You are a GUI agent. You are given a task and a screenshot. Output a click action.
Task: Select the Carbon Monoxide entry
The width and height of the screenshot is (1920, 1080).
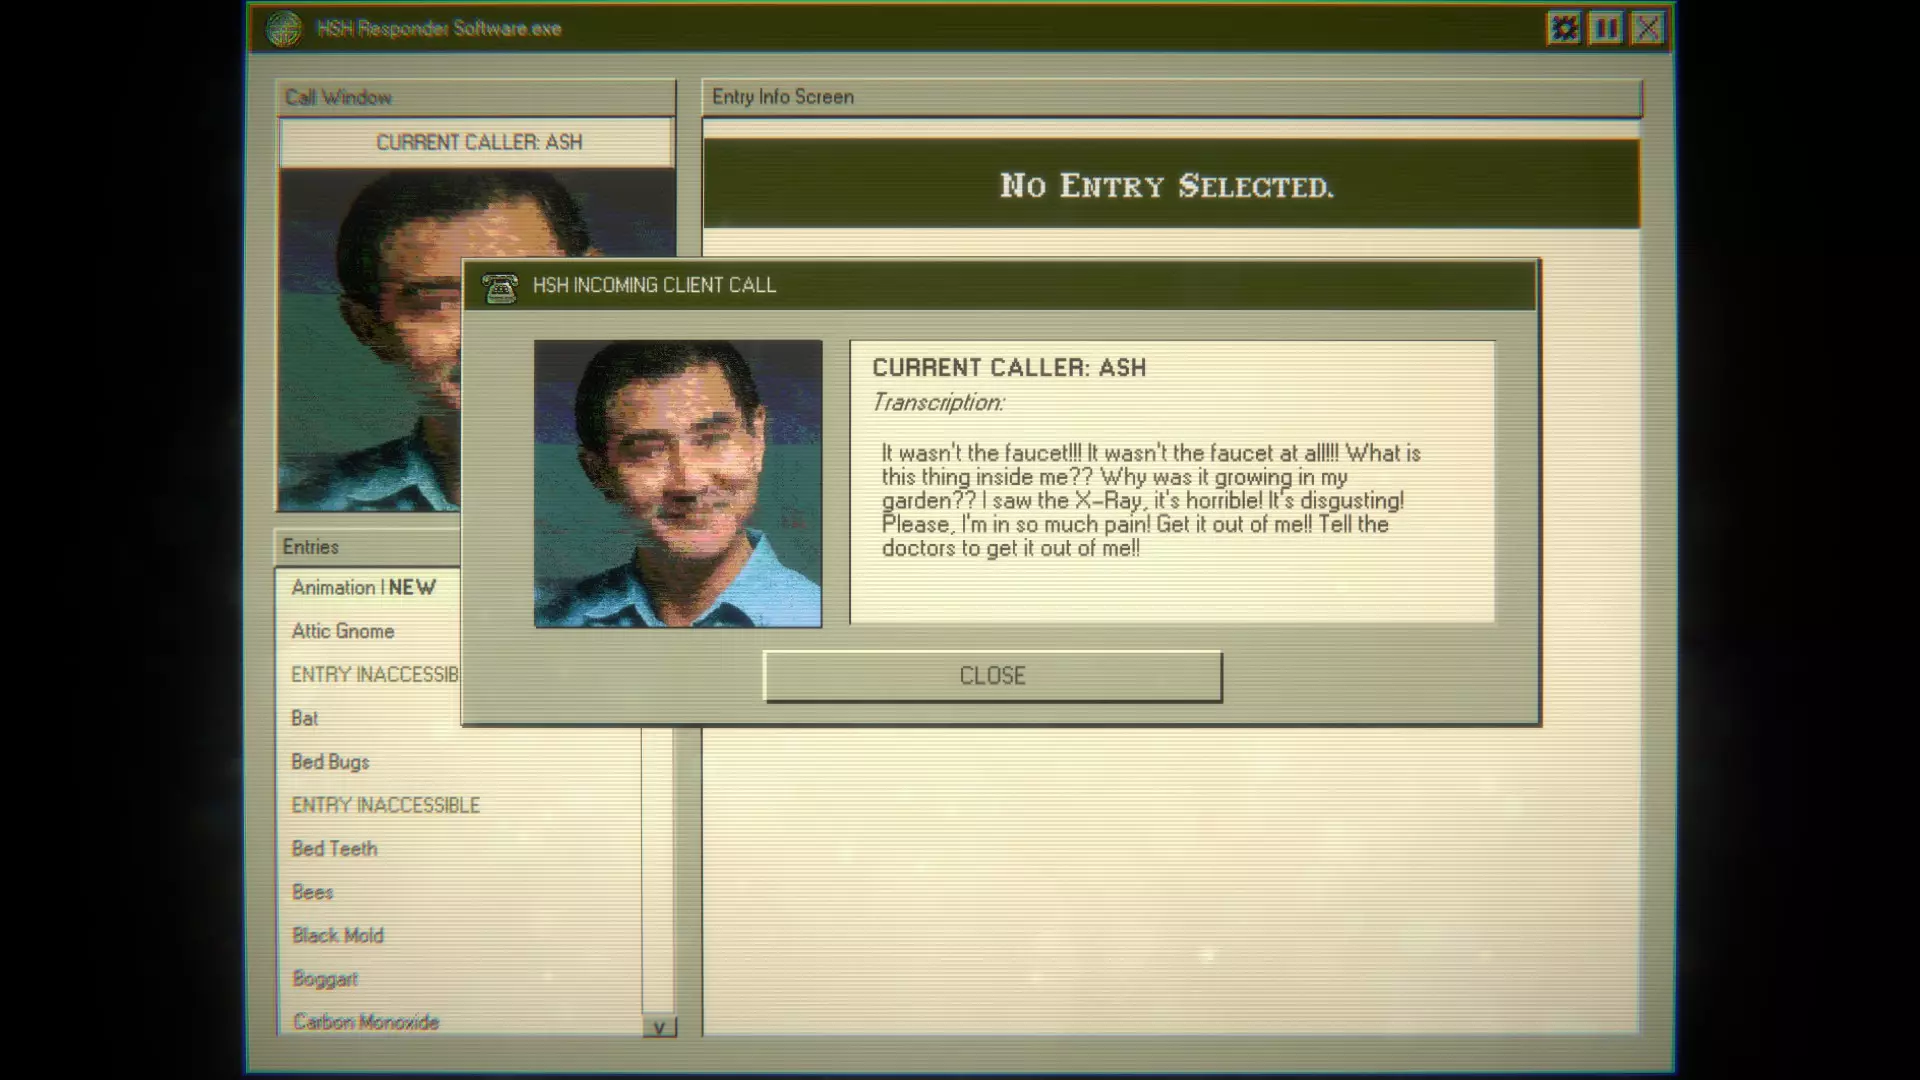pyautogui.click(x=365, y=1022)
